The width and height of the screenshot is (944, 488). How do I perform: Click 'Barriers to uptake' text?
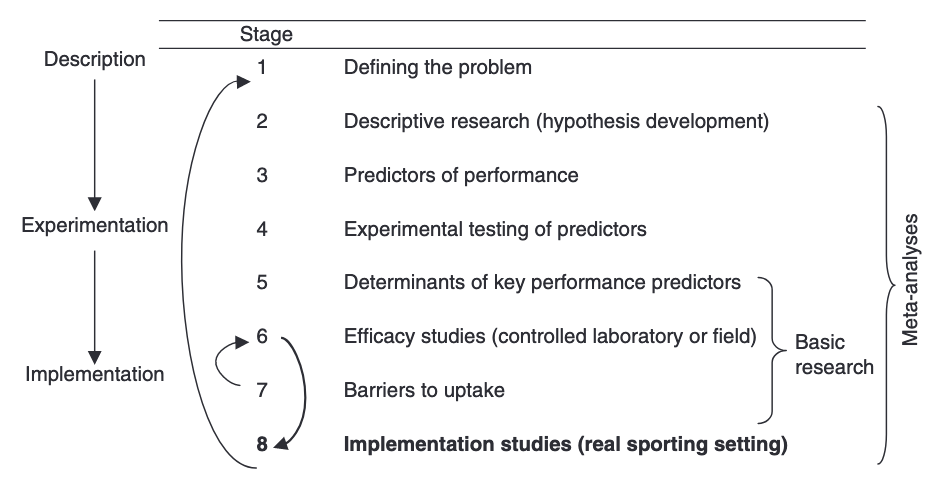(x=424, y=390)
